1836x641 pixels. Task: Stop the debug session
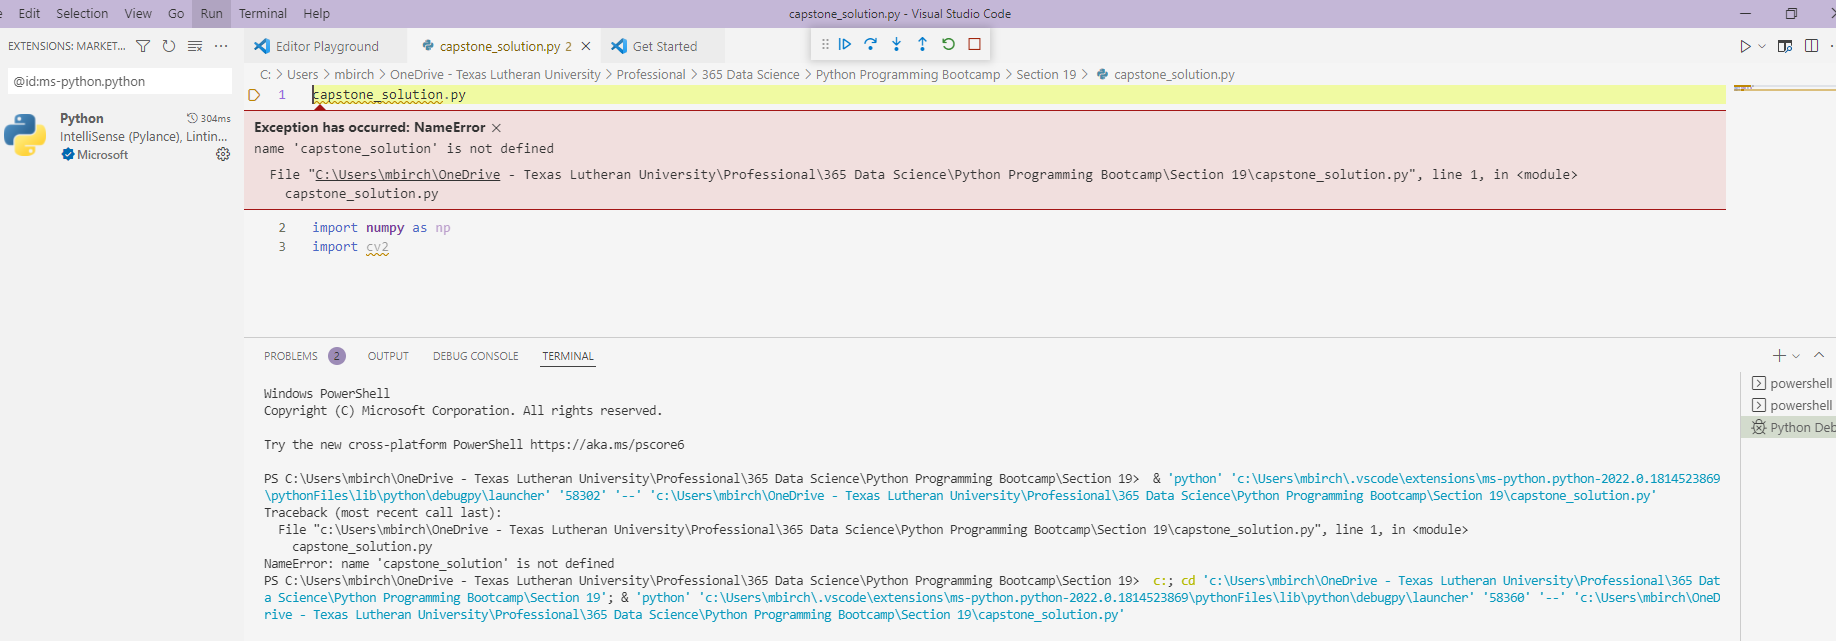(974, 44)
